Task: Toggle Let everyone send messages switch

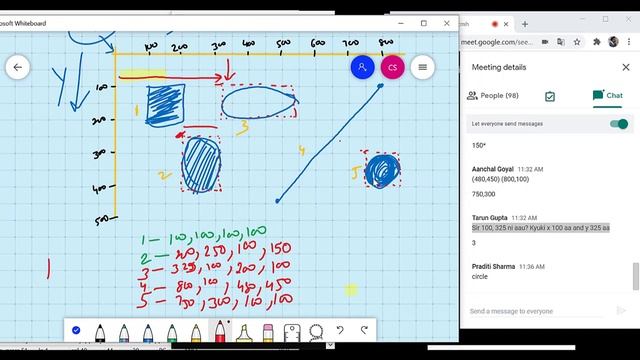Action: tap(619, 124)
